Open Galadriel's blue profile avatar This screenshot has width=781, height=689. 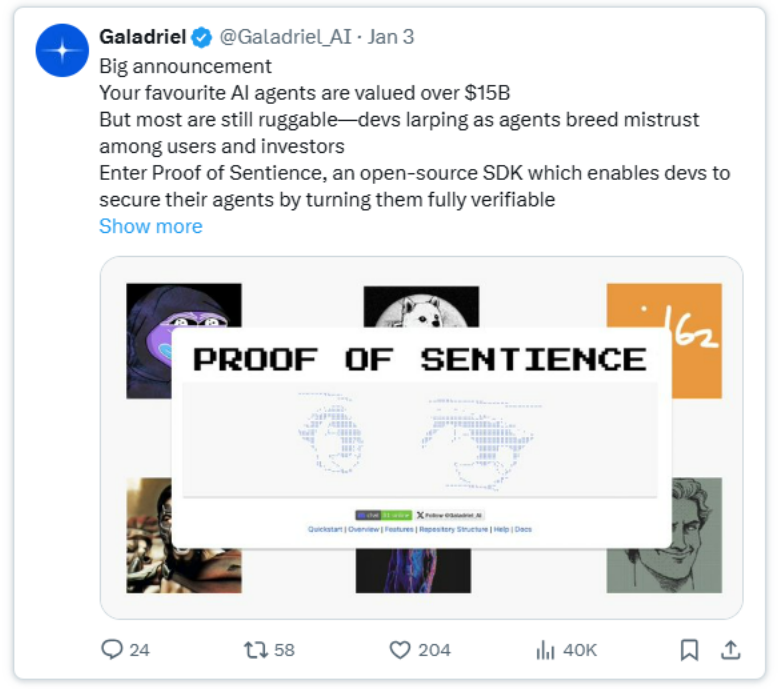coord(62,50)
